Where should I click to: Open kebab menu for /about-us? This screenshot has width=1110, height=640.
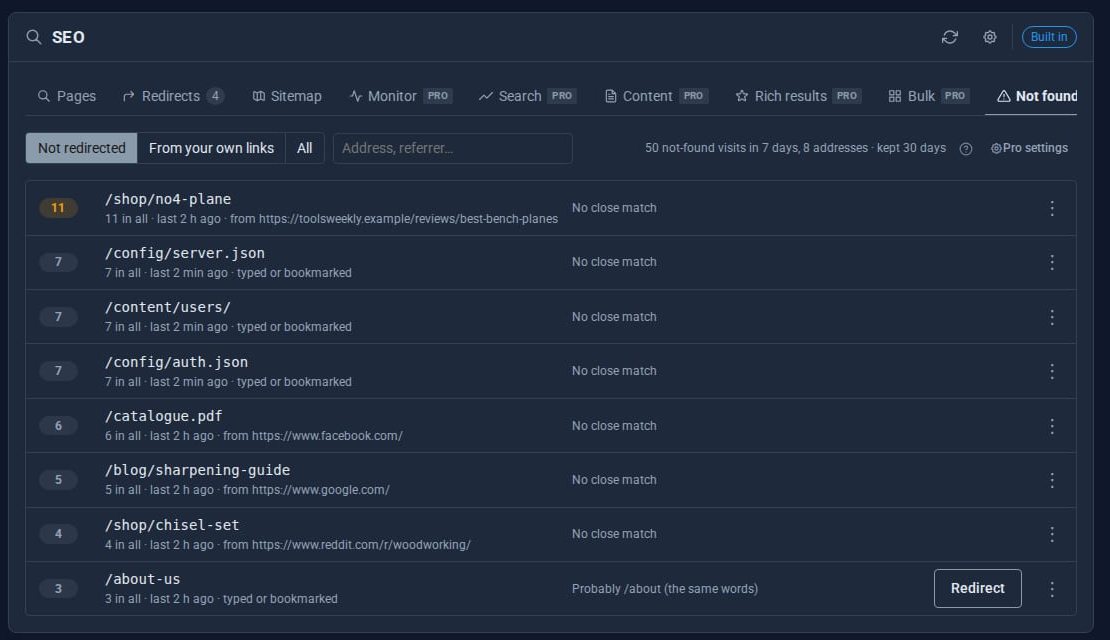pyautogui.click(x=1052, y=589)
